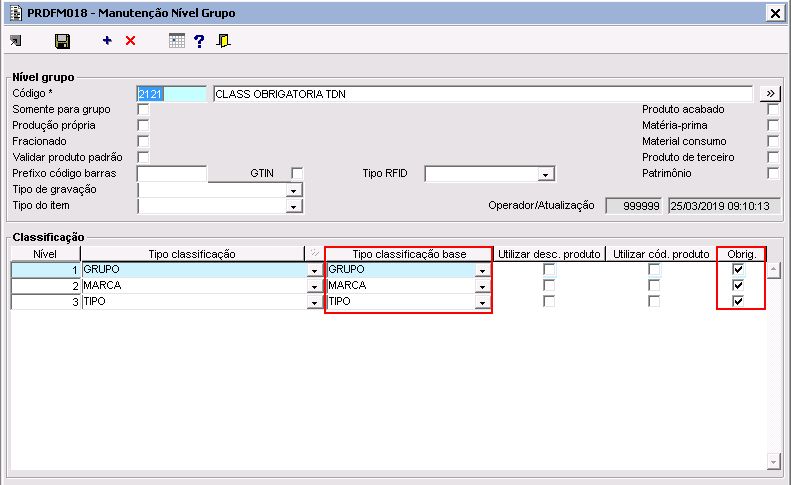Viewport: 791px width, 485px height.
Task: Check Utilizar desc. produto for GRUPO row
Action: tap(549, 270)
